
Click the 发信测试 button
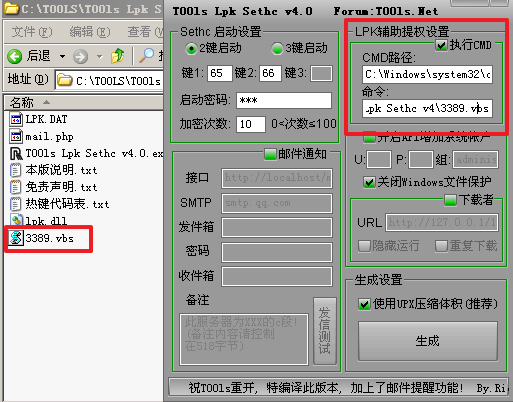point(325,331)
